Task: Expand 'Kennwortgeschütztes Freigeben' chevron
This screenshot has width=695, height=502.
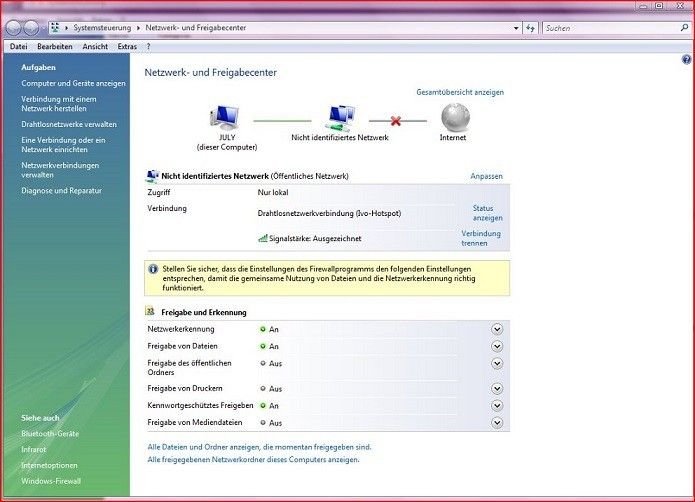Action: click(497, 405)
